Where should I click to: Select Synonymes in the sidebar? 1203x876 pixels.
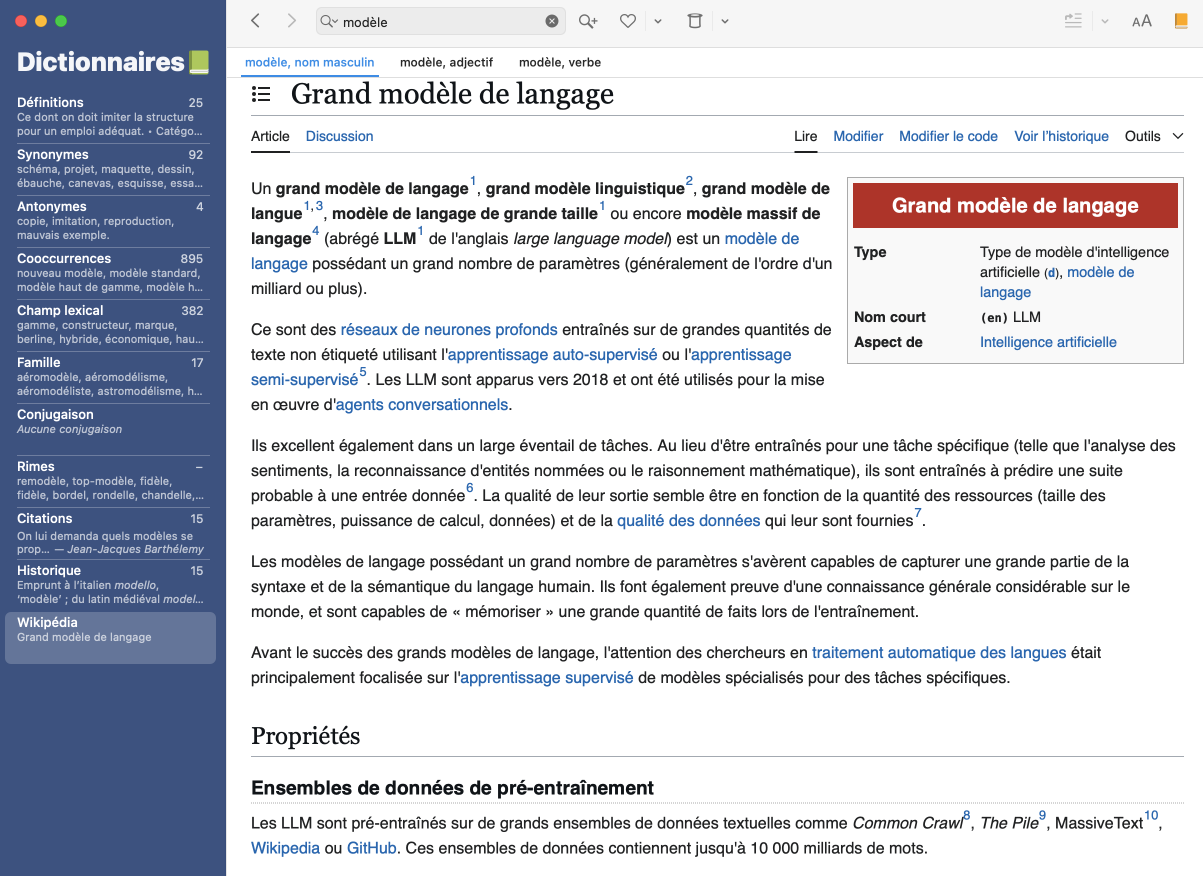110,168
